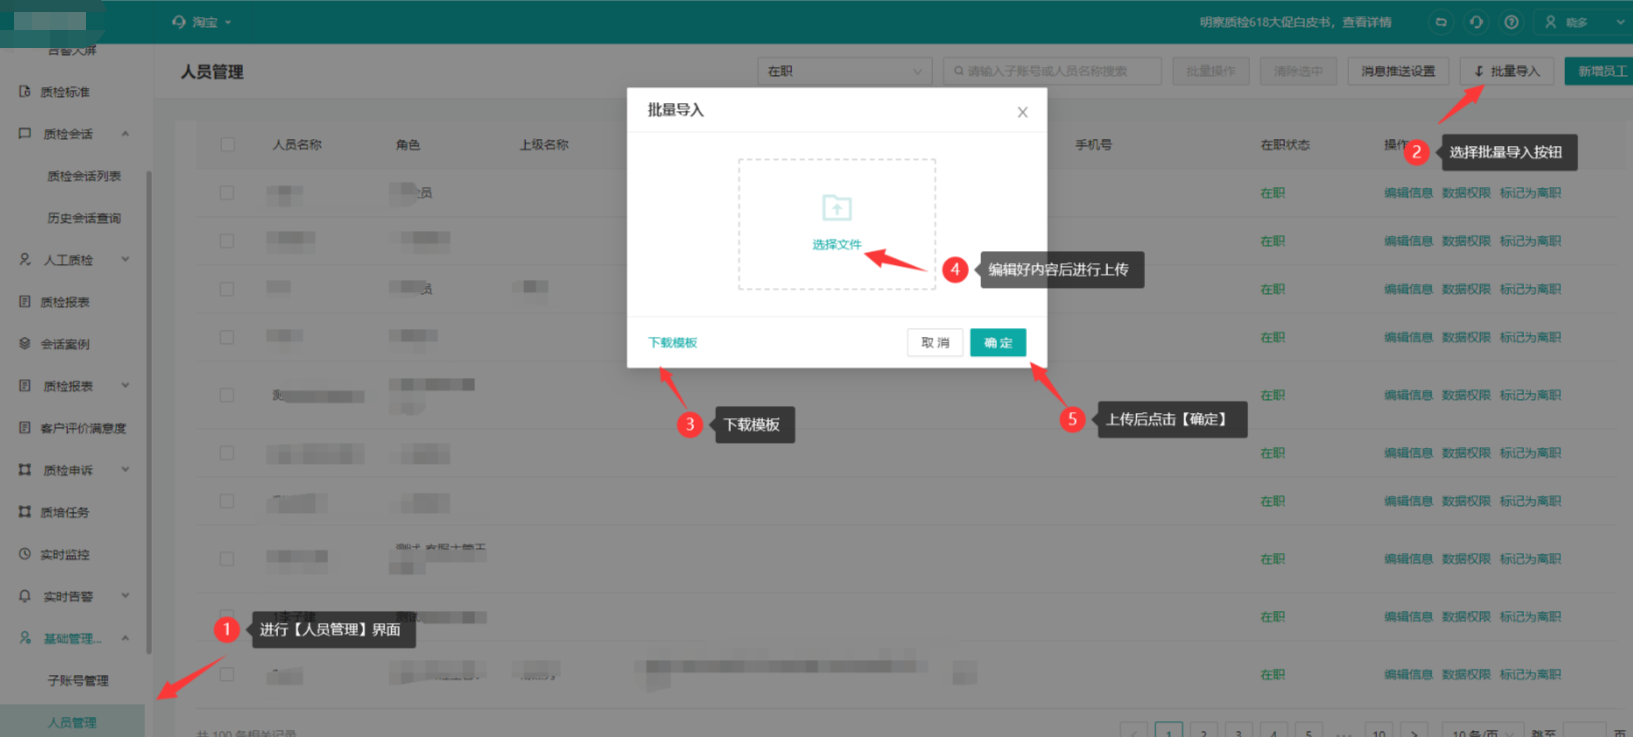Click the 质检标准 sidebar icon
The image size is (1633, 737).
click(25, 91)
